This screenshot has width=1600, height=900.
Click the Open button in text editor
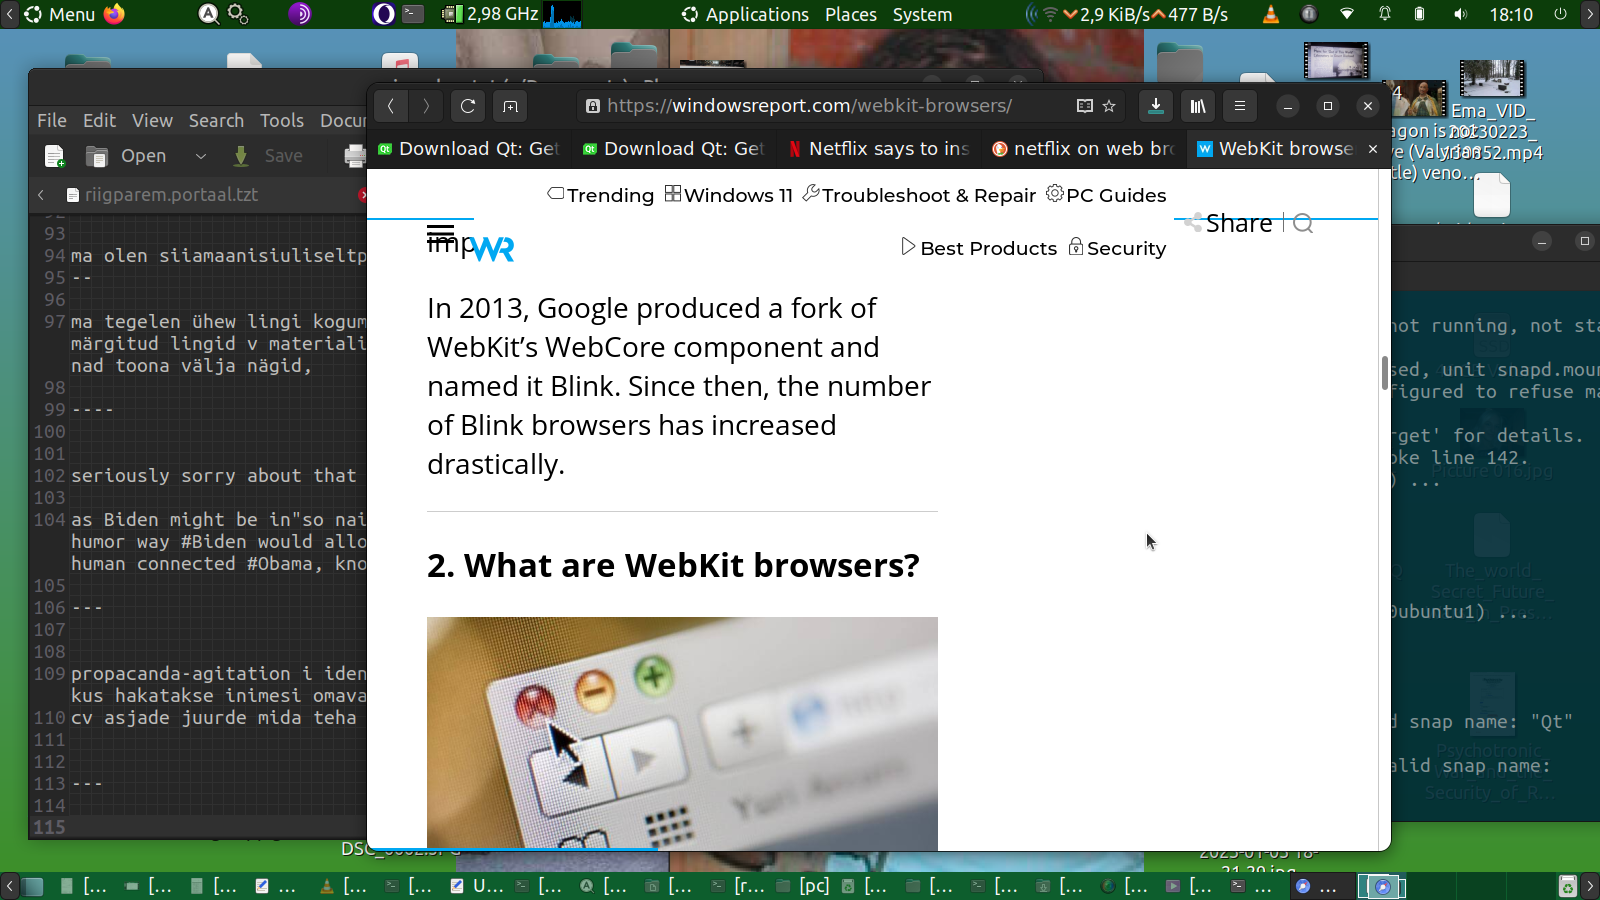127,156
